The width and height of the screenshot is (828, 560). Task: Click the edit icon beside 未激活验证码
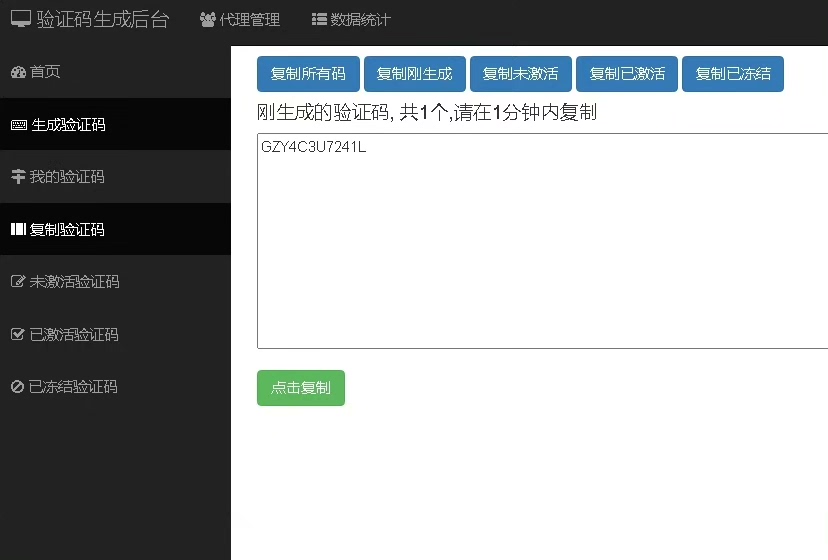(18, 281)
